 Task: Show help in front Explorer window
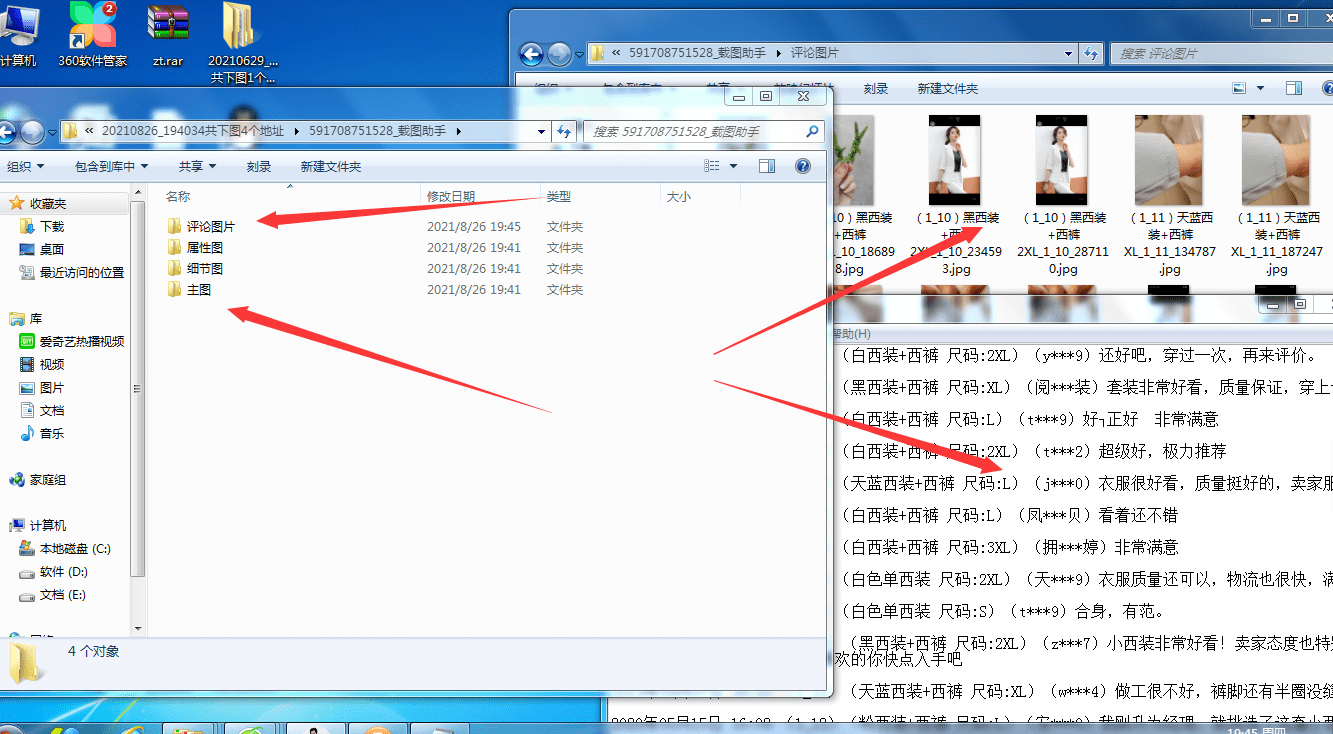[x=802, y=166]
